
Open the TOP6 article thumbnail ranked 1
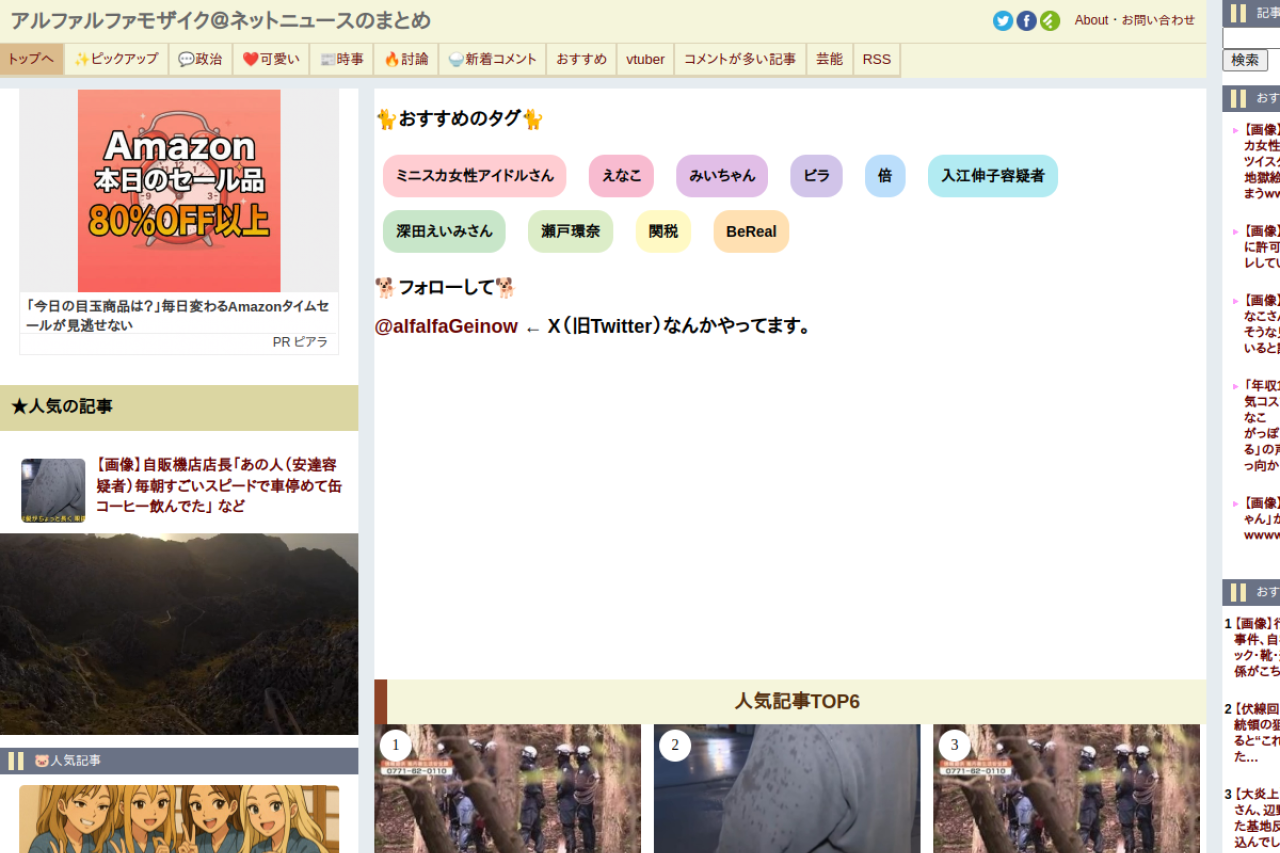point(508,789)
